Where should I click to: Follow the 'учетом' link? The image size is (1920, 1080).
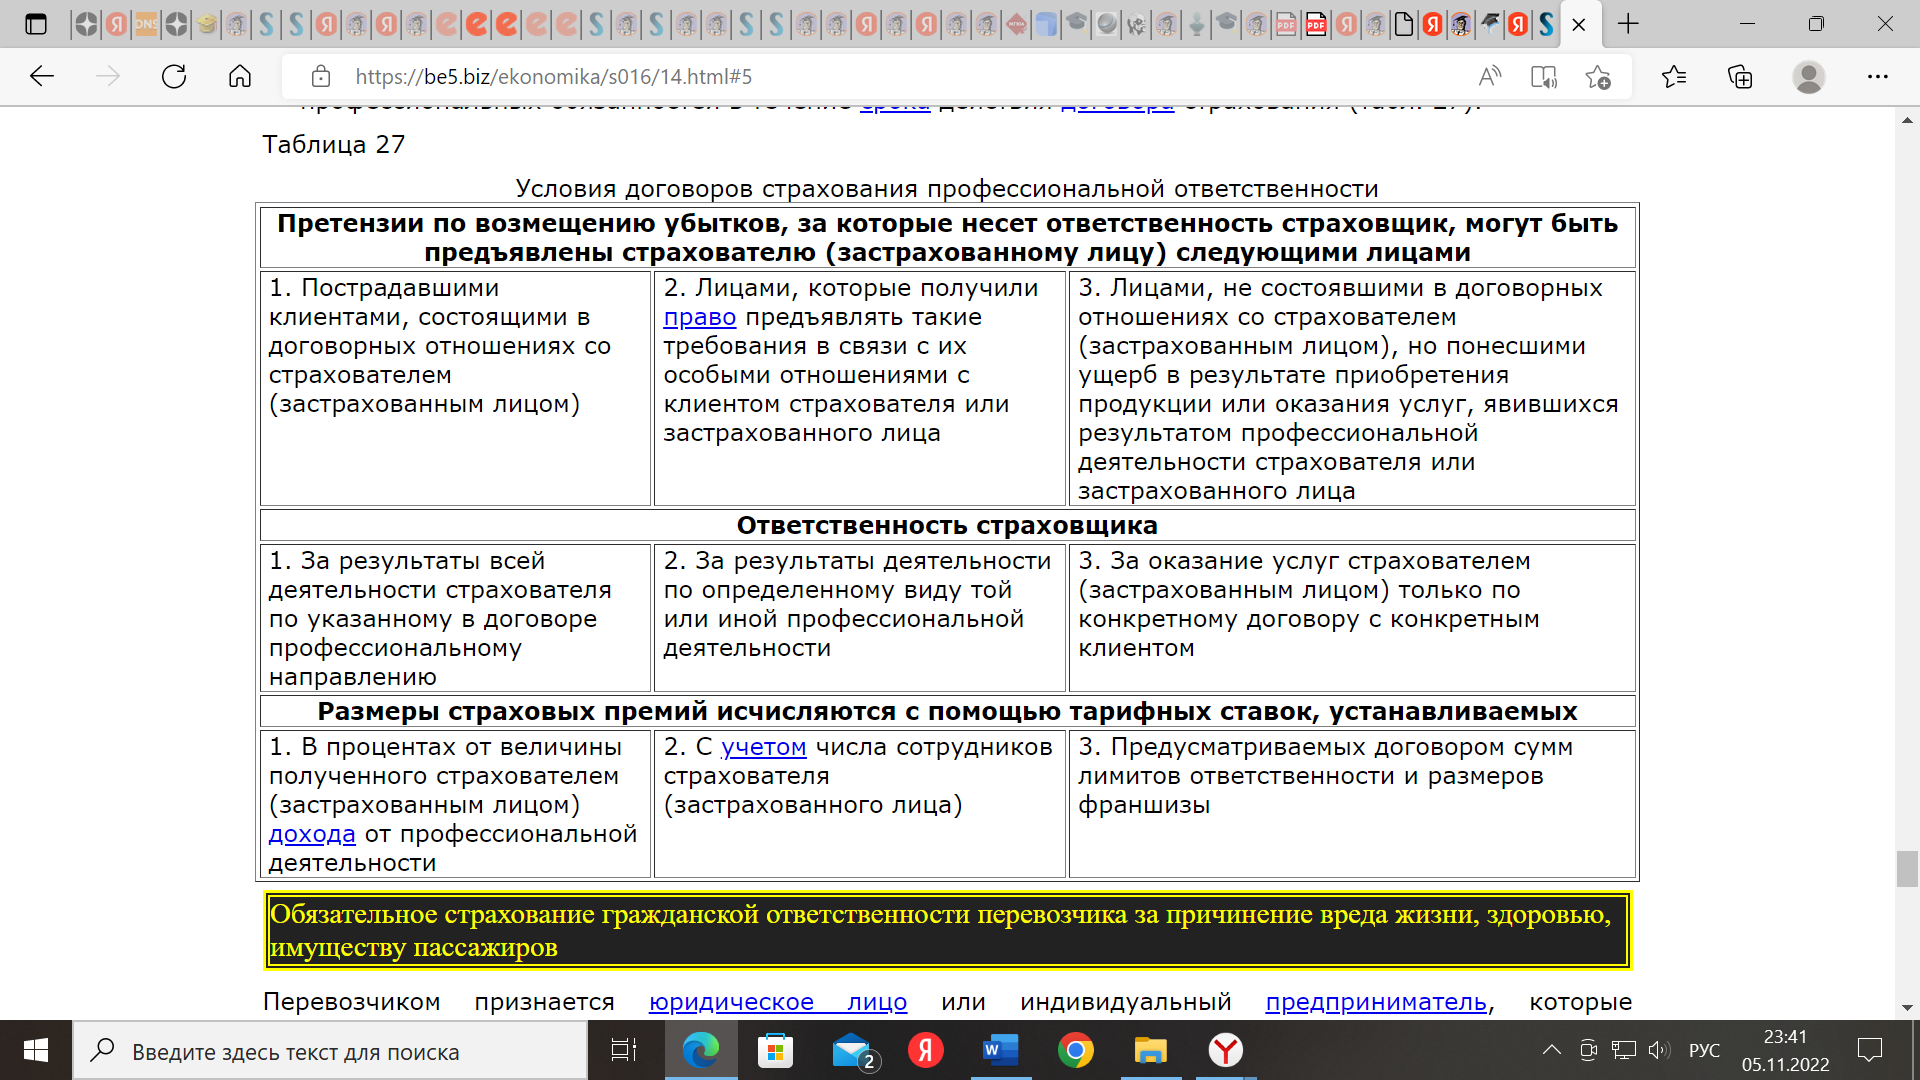[x=763, y=747]
